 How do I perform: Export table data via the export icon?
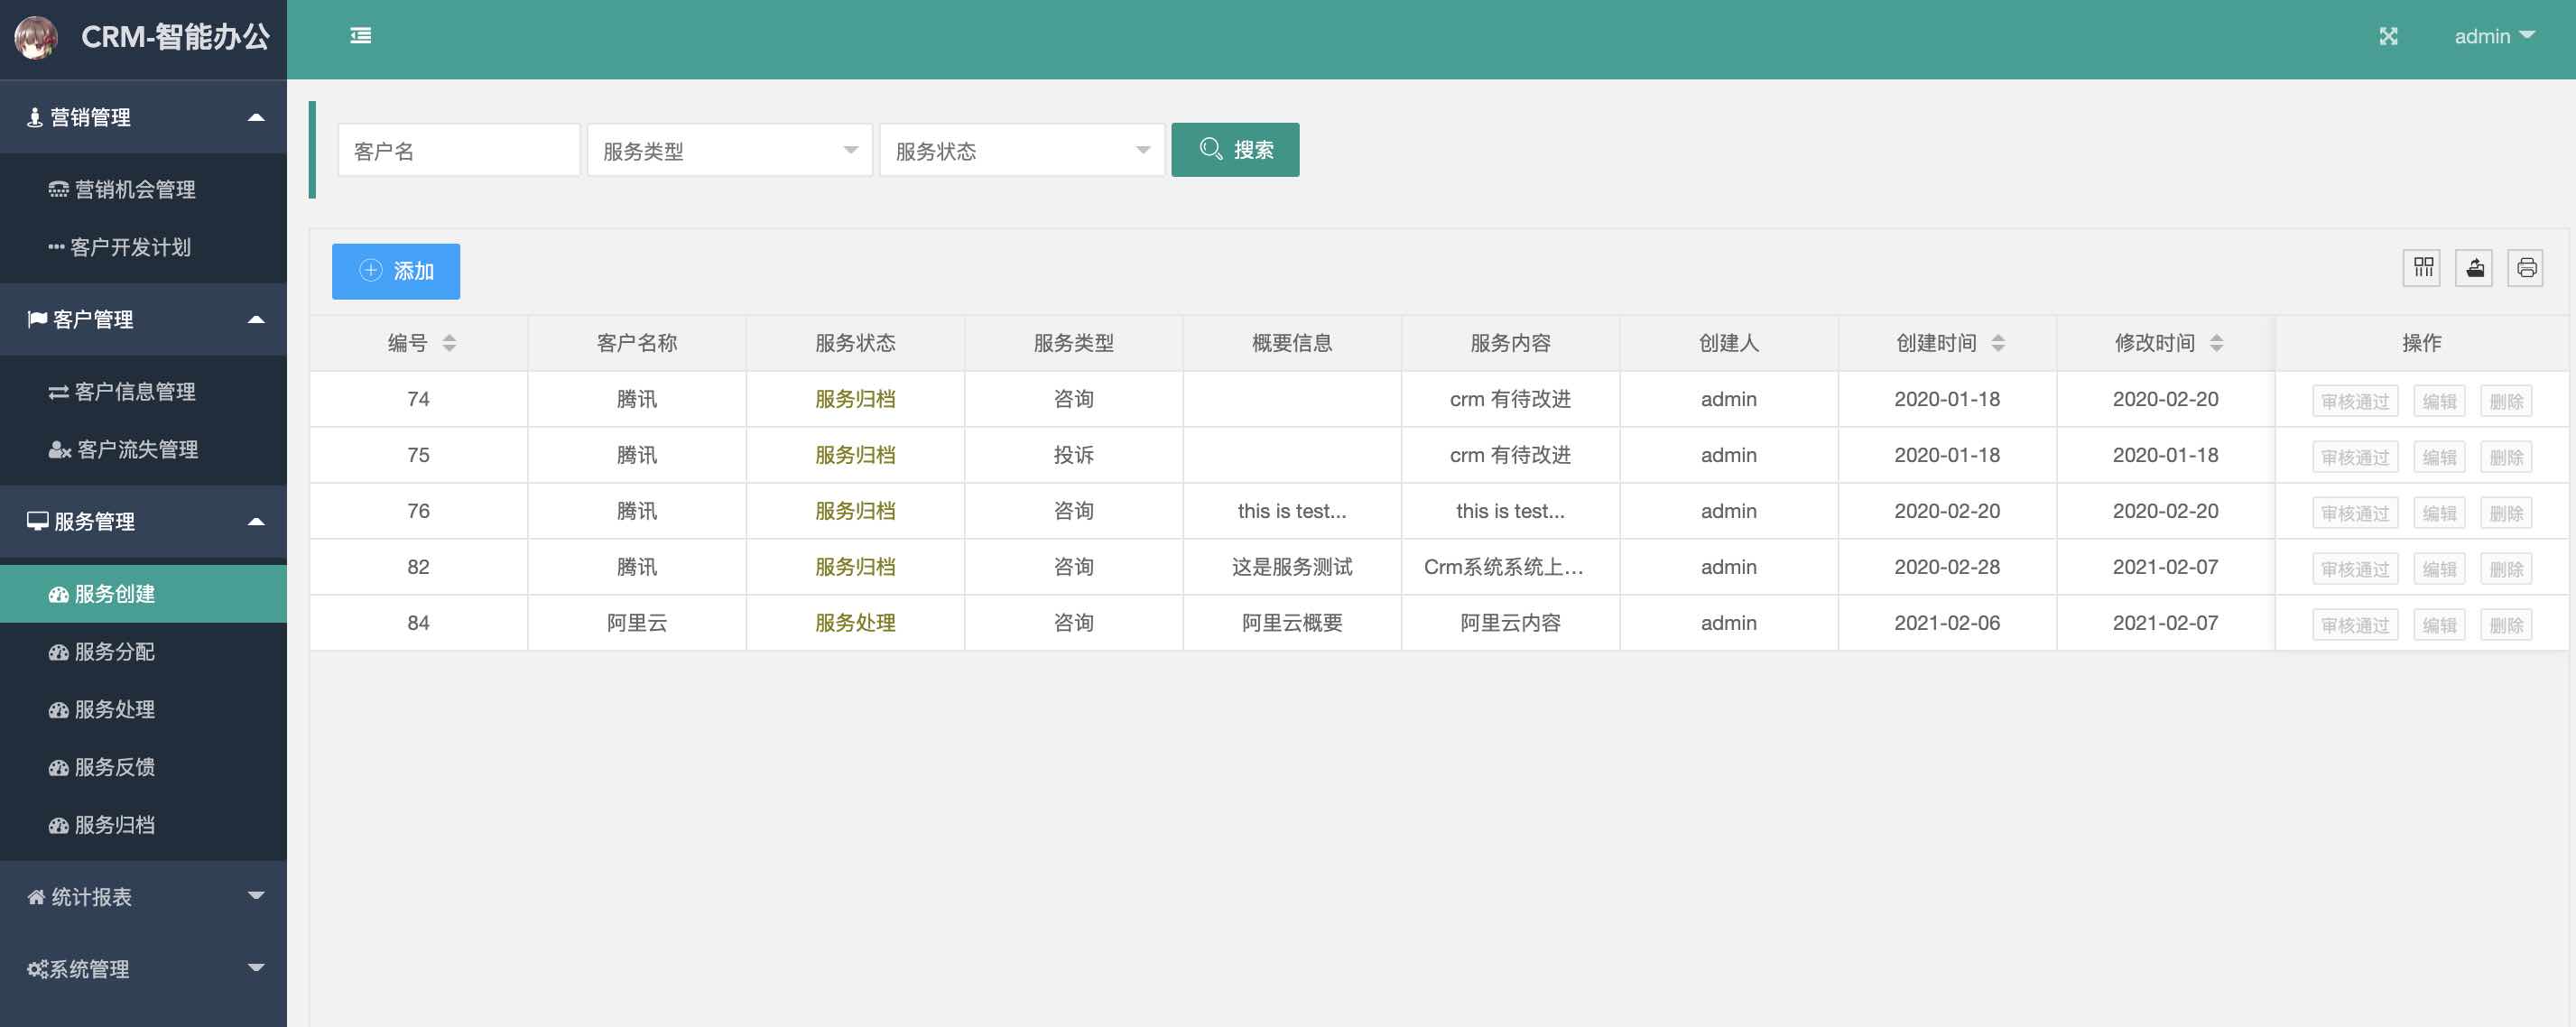[x=2474, y=268]
